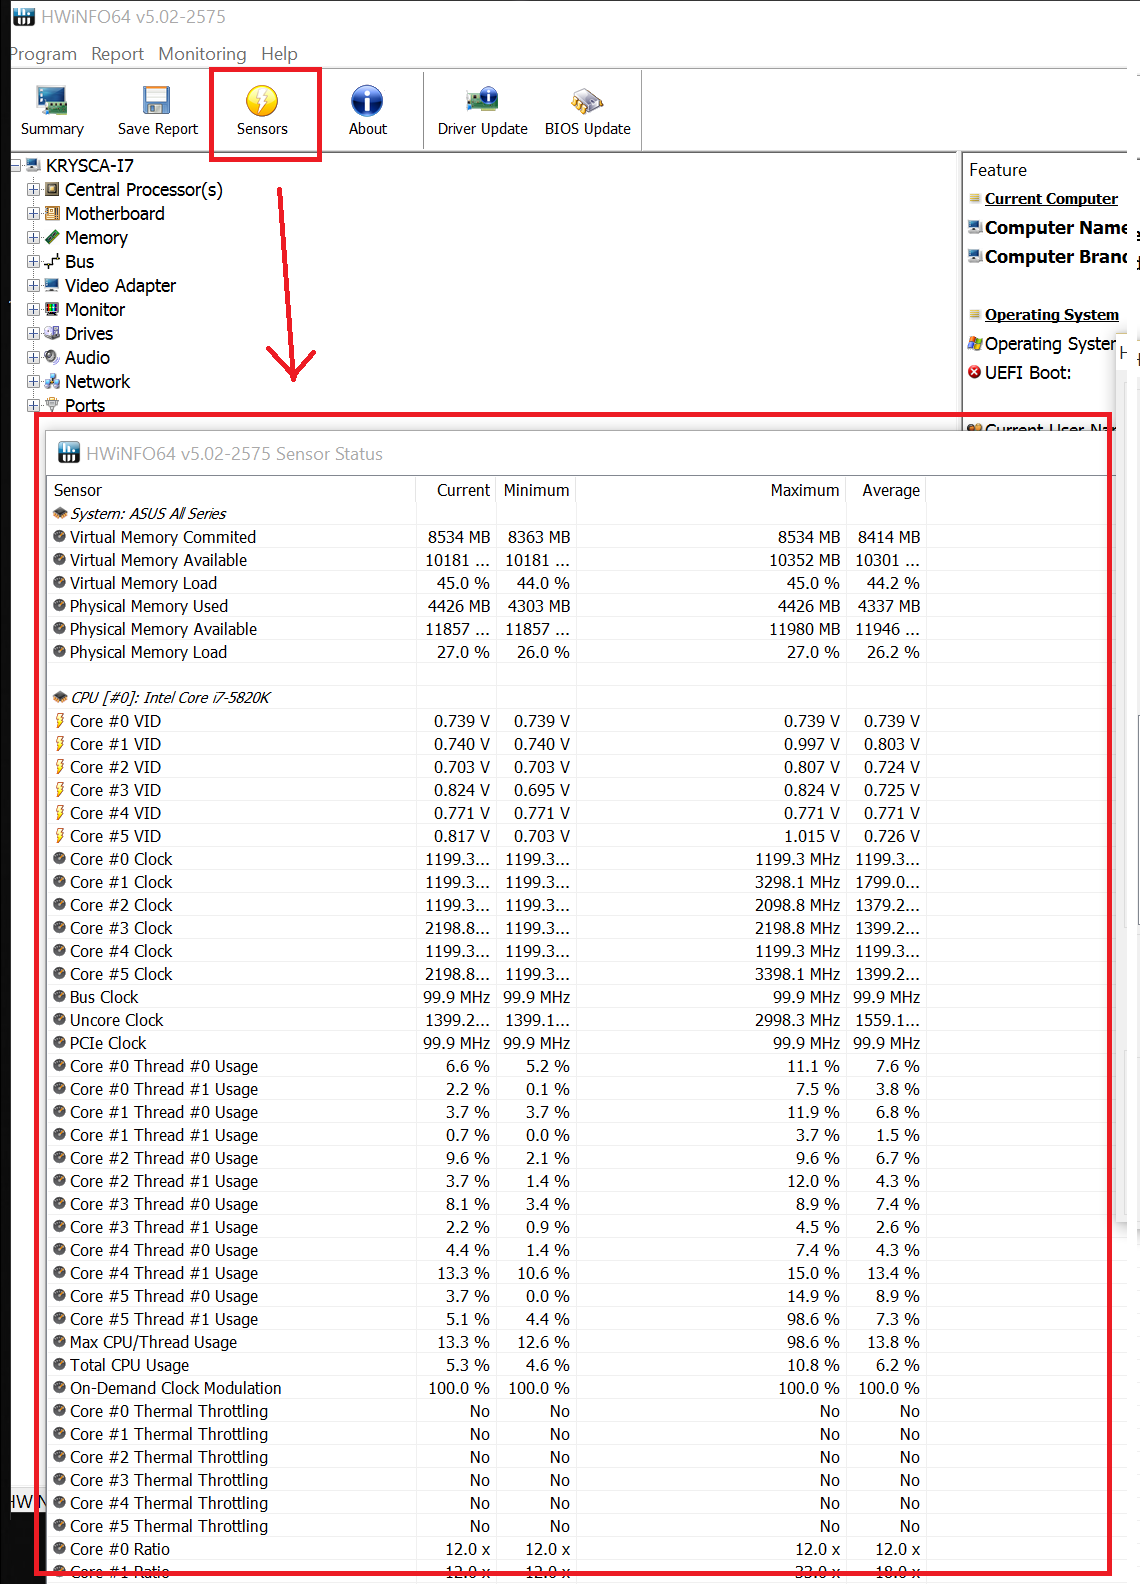Click the UEFI Boot feature entry
The width and height of the screenshot is (1140, 1584).
(1027, 372)
